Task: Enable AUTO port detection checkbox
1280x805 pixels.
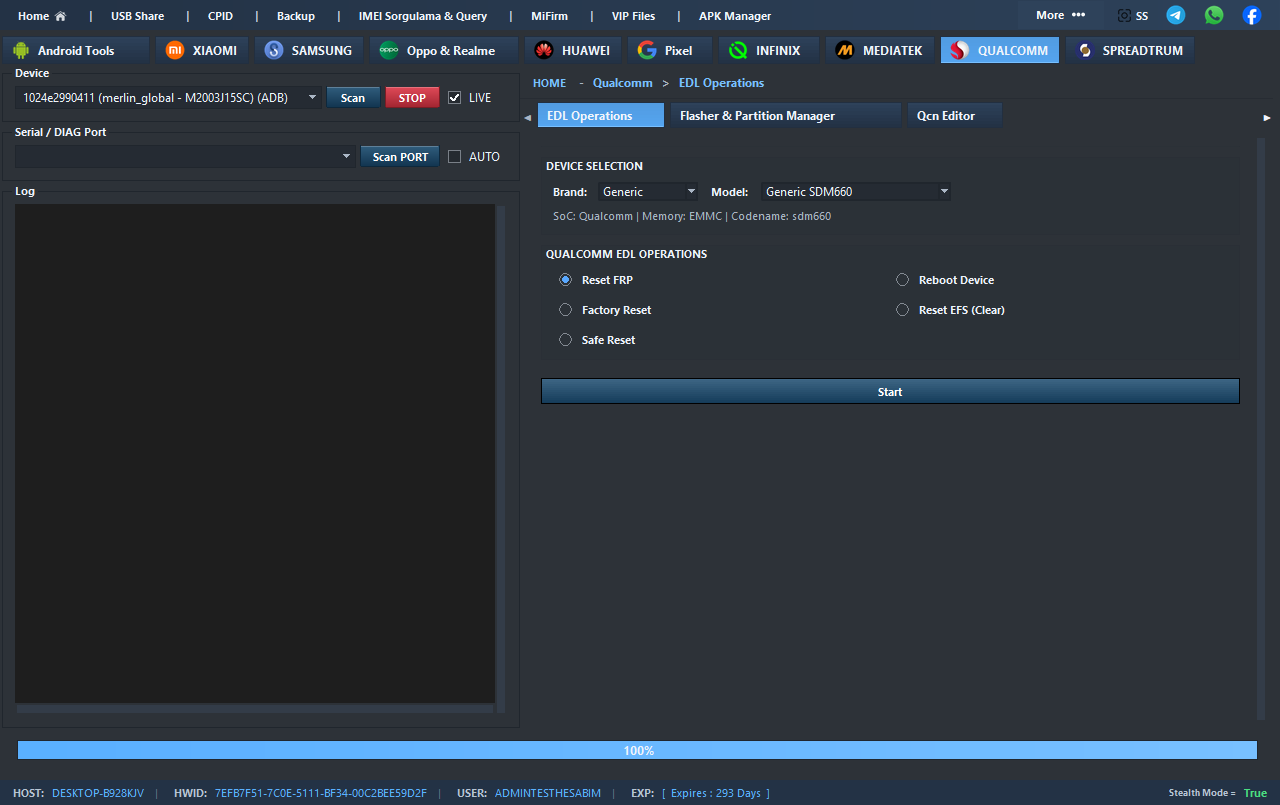Action: (x=455, y=157)
